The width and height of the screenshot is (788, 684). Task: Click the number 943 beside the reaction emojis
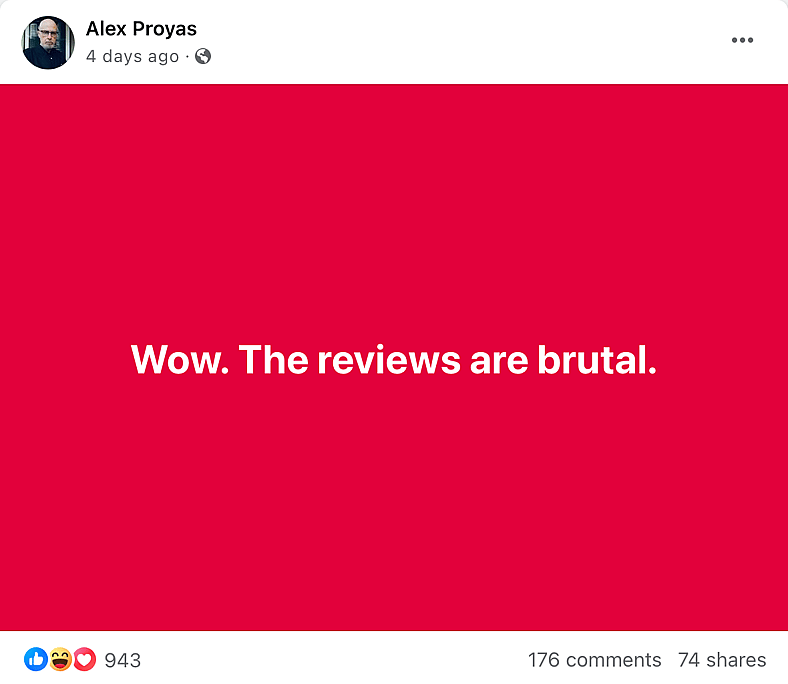click(122, 660)
